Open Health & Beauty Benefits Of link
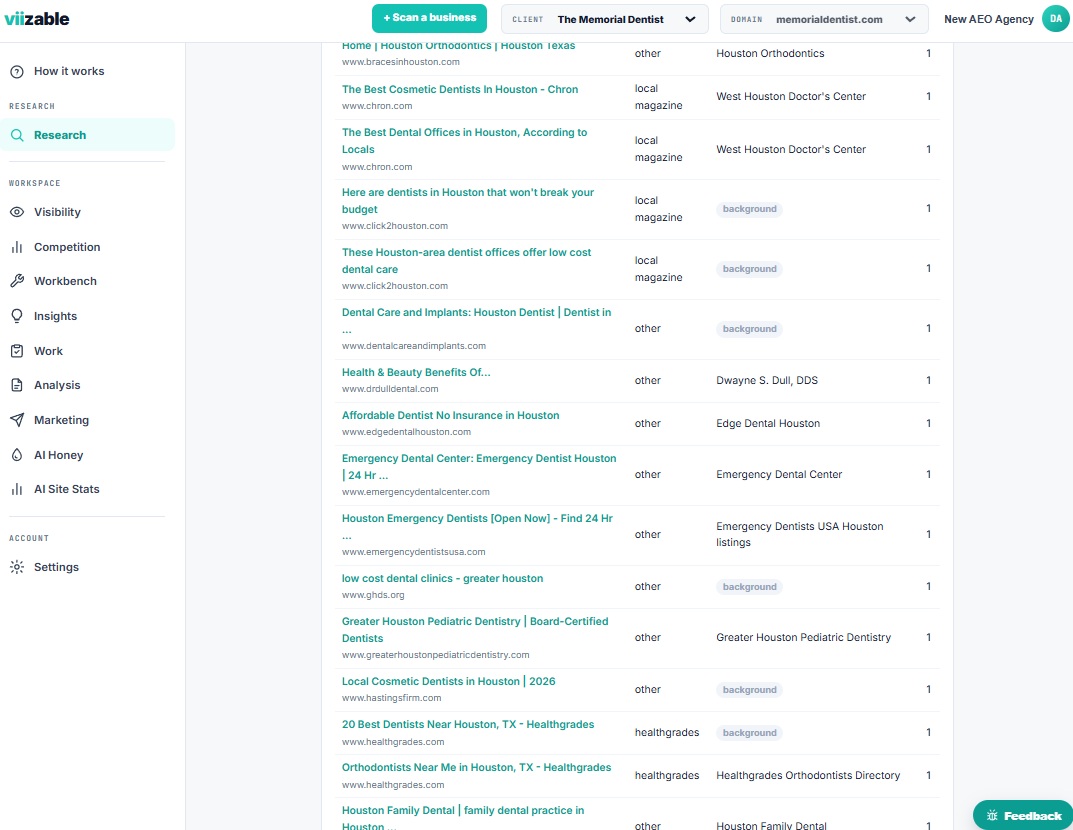The height and width of the screenshot is (830, 1073). click(x=416, y=373)
